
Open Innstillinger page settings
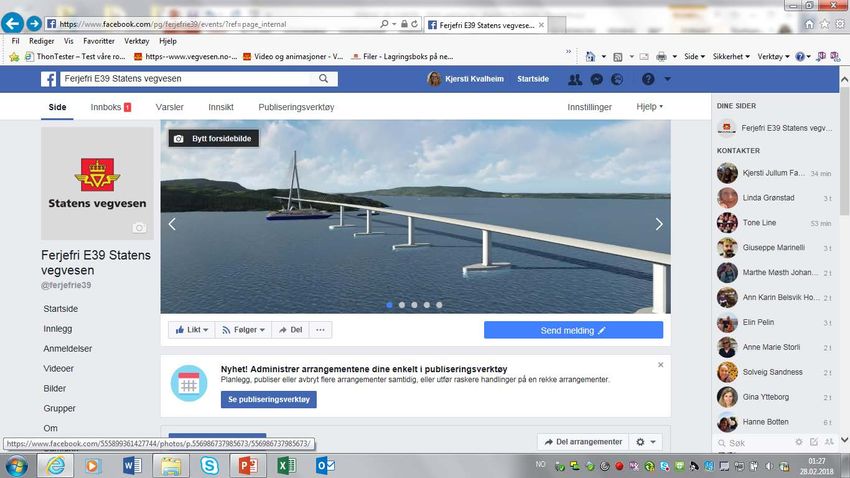pyautogui.click(x=589, y=107)
